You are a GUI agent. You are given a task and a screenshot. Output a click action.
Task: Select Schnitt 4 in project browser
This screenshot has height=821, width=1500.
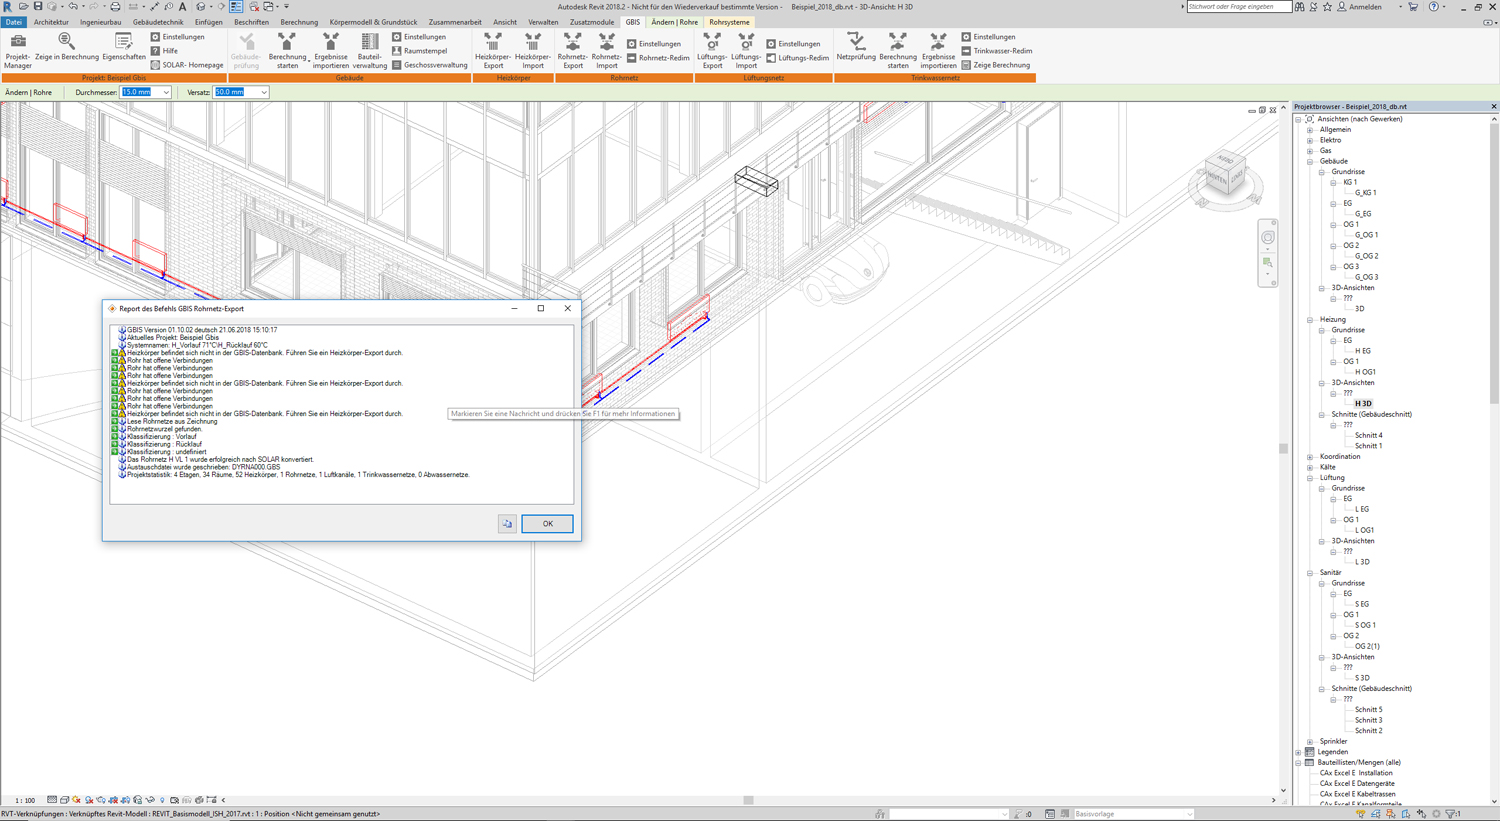[1369, 436]
